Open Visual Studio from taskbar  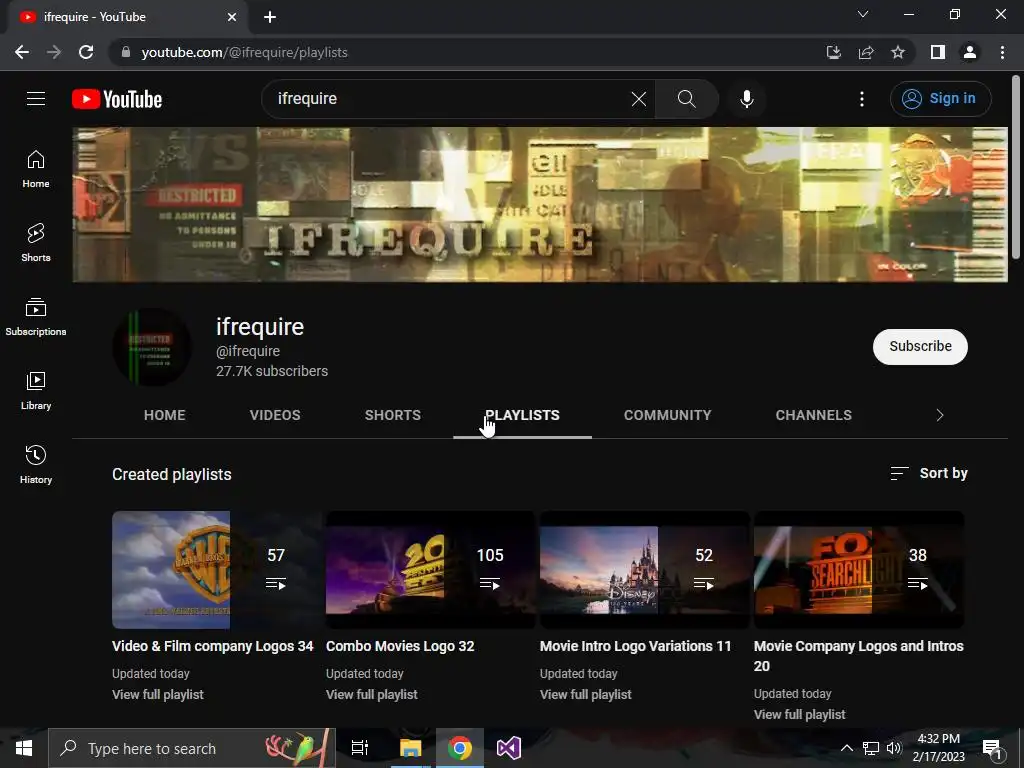tap(509, 748)
